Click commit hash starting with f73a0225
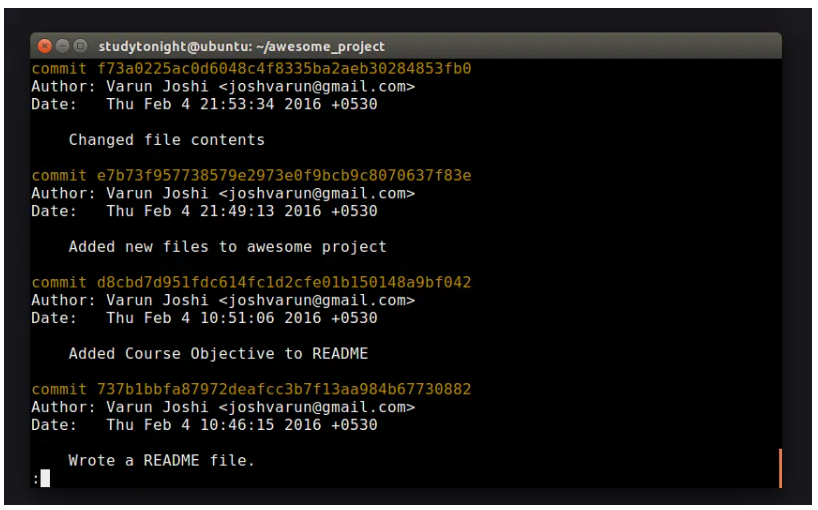 (x=283, y=69)
